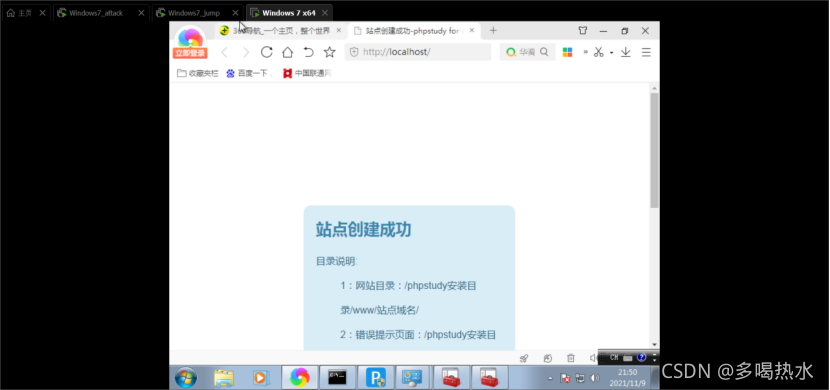Open the Control Panel taskbar icon

(x=412, y=377)
